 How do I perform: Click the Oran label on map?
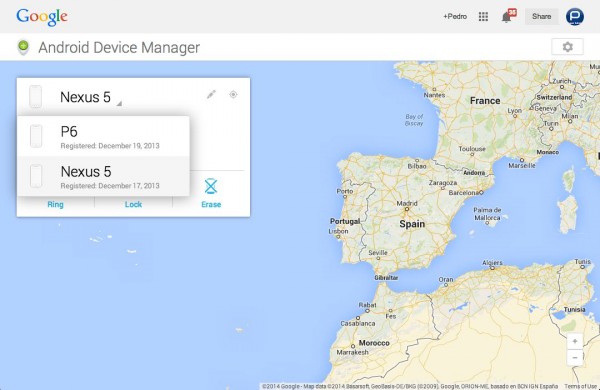pyautogui.click(x=446, y=280)
